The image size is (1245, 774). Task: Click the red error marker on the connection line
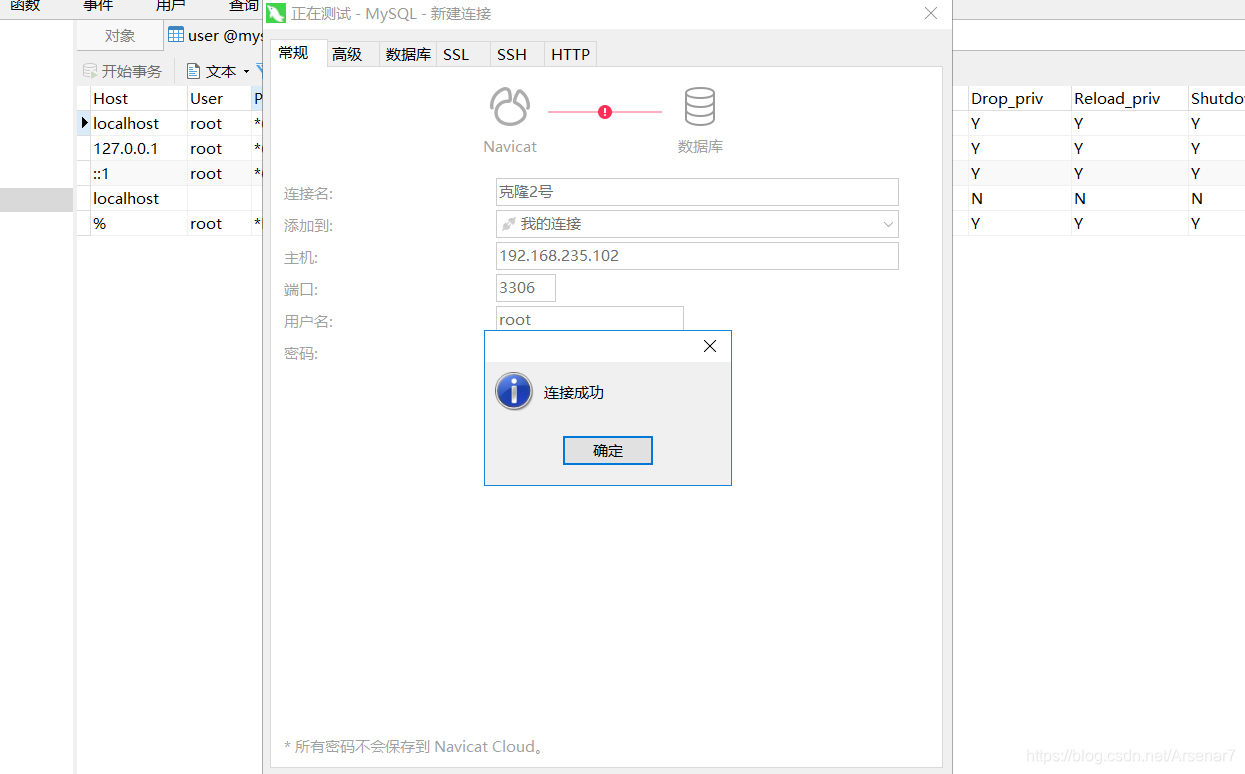[605, 112]
